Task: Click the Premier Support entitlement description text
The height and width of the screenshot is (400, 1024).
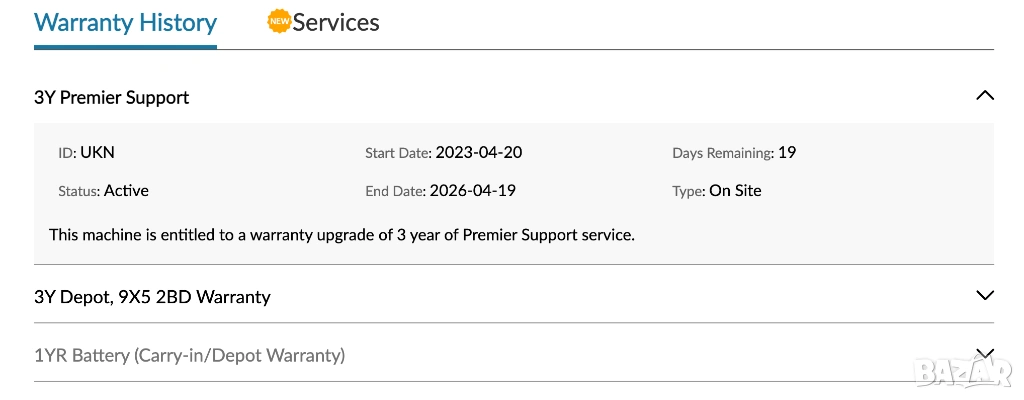Action: tap(342, 235)
